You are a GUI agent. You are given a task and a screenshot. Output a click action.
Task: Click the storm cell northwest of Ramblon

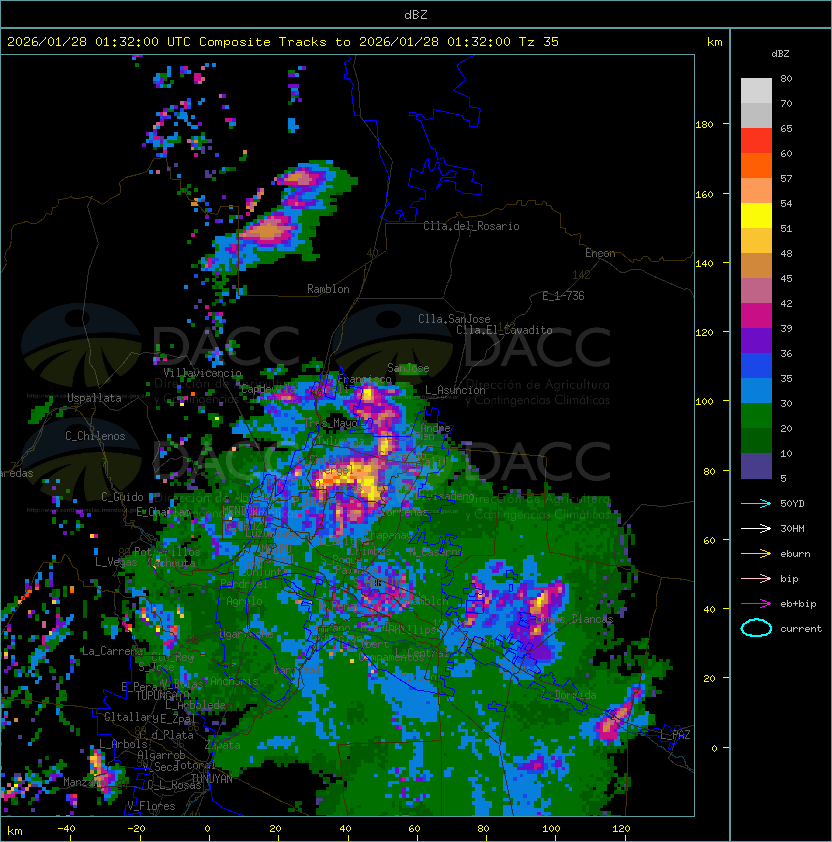(x=269, y=231)
